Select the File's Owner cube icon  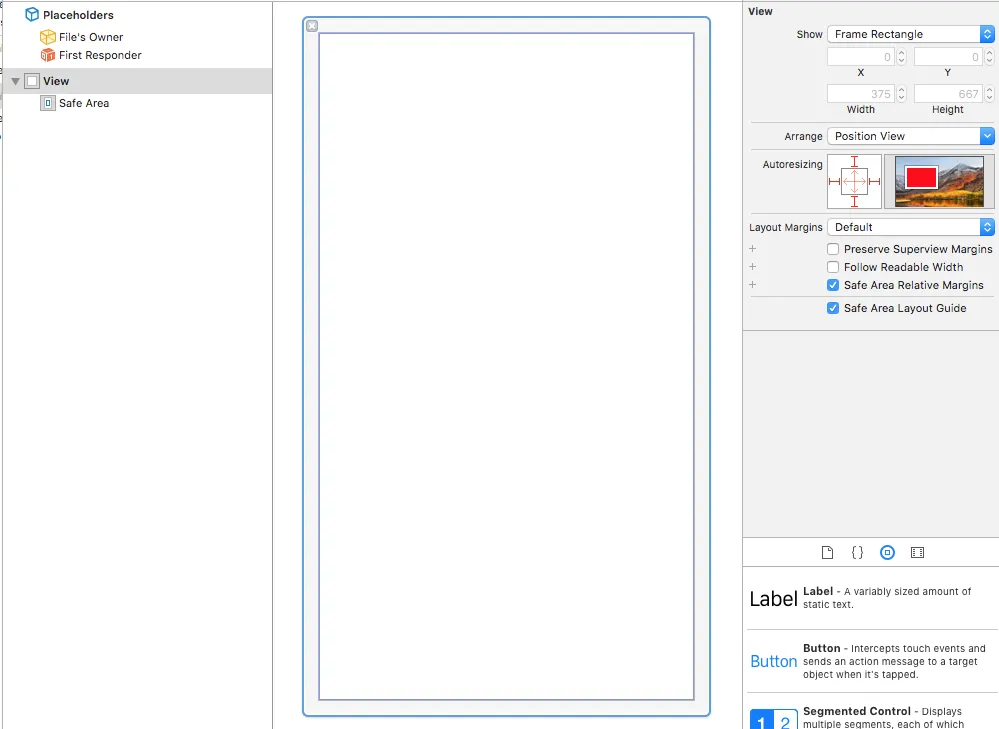click(x=48, y=37)
